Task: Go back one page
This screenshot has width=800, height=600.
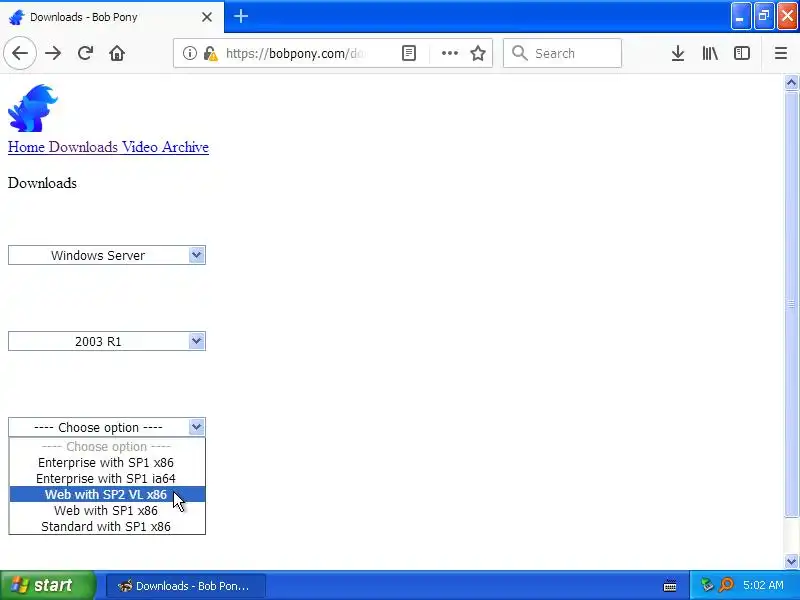Action: [x=20, y=53]
